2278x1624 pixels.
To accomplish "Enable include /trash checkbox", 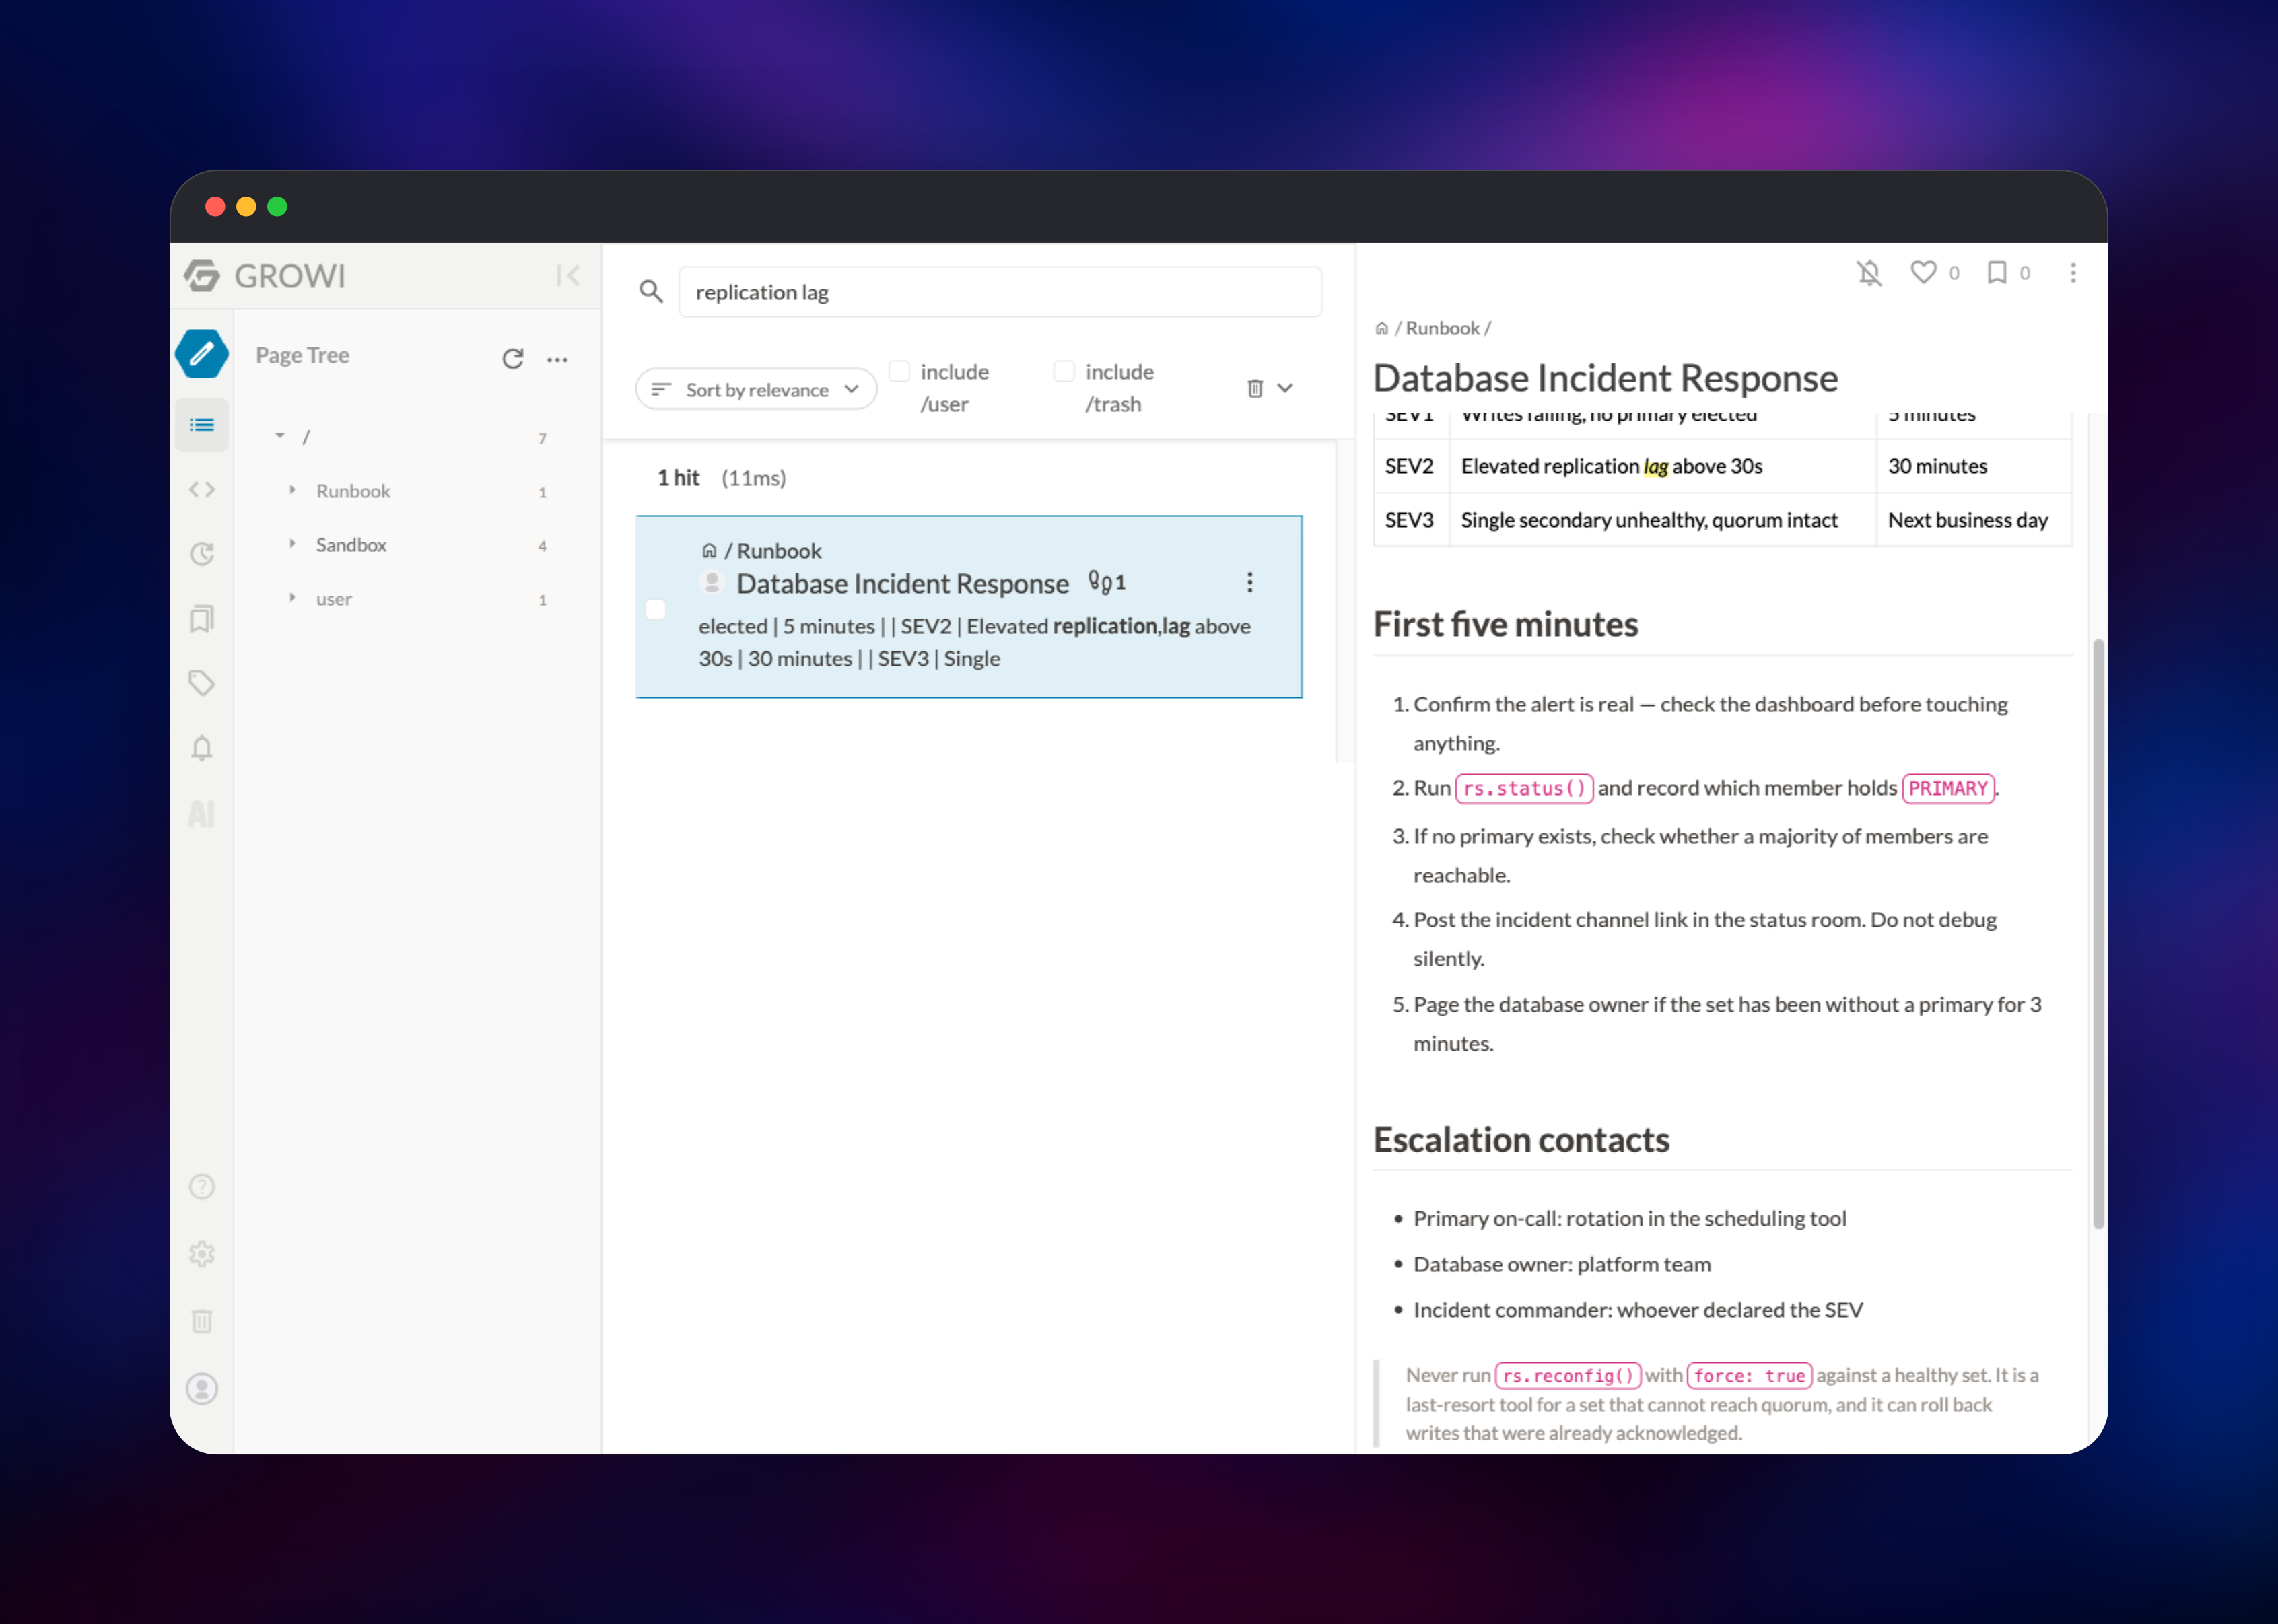I will coord(1064,371).
